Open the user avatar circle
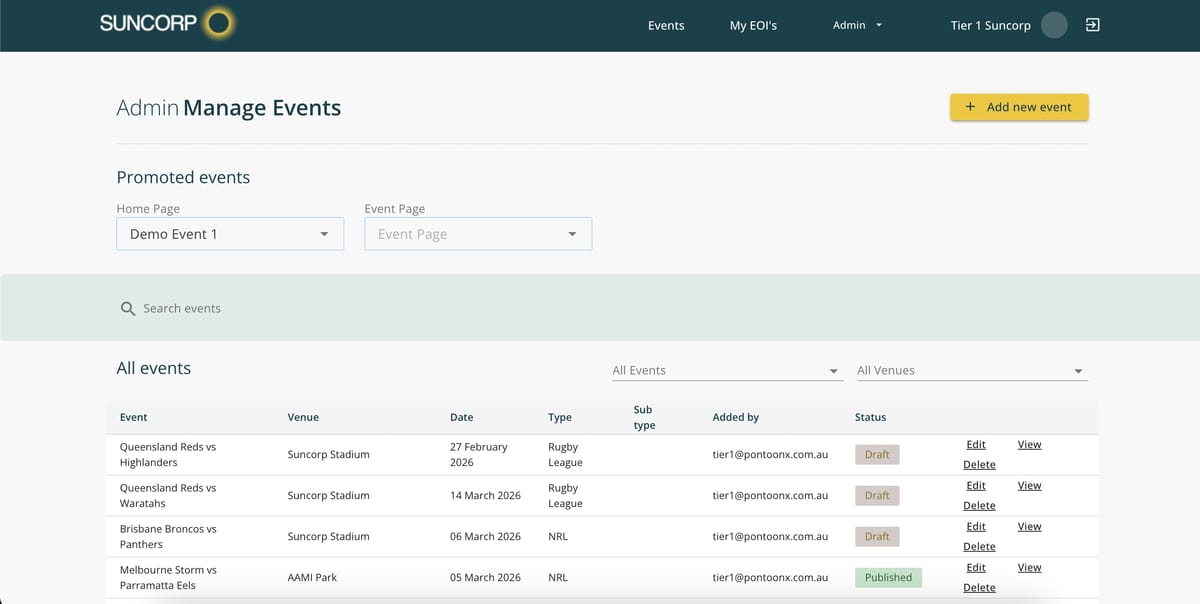The width and height of the screenshot is (1200, 604). (x=1054, y=25)
